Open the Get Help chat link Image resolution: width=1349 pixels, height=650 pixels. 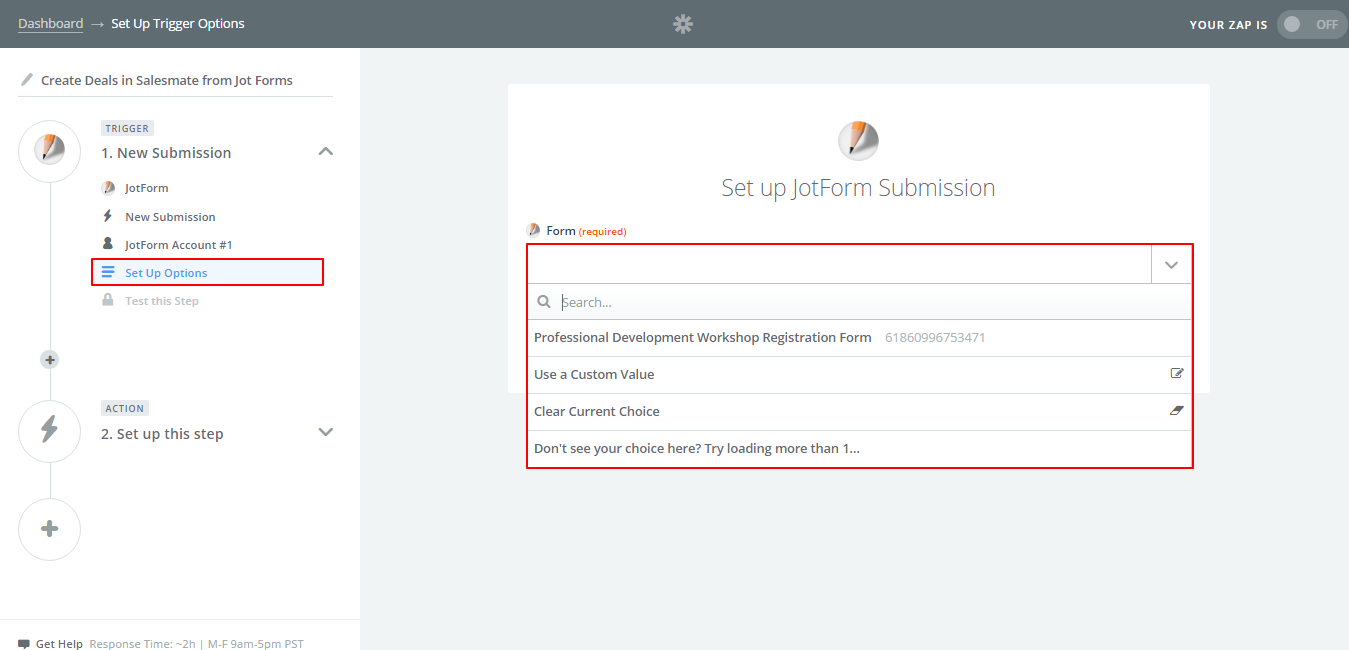coord(59,644)
